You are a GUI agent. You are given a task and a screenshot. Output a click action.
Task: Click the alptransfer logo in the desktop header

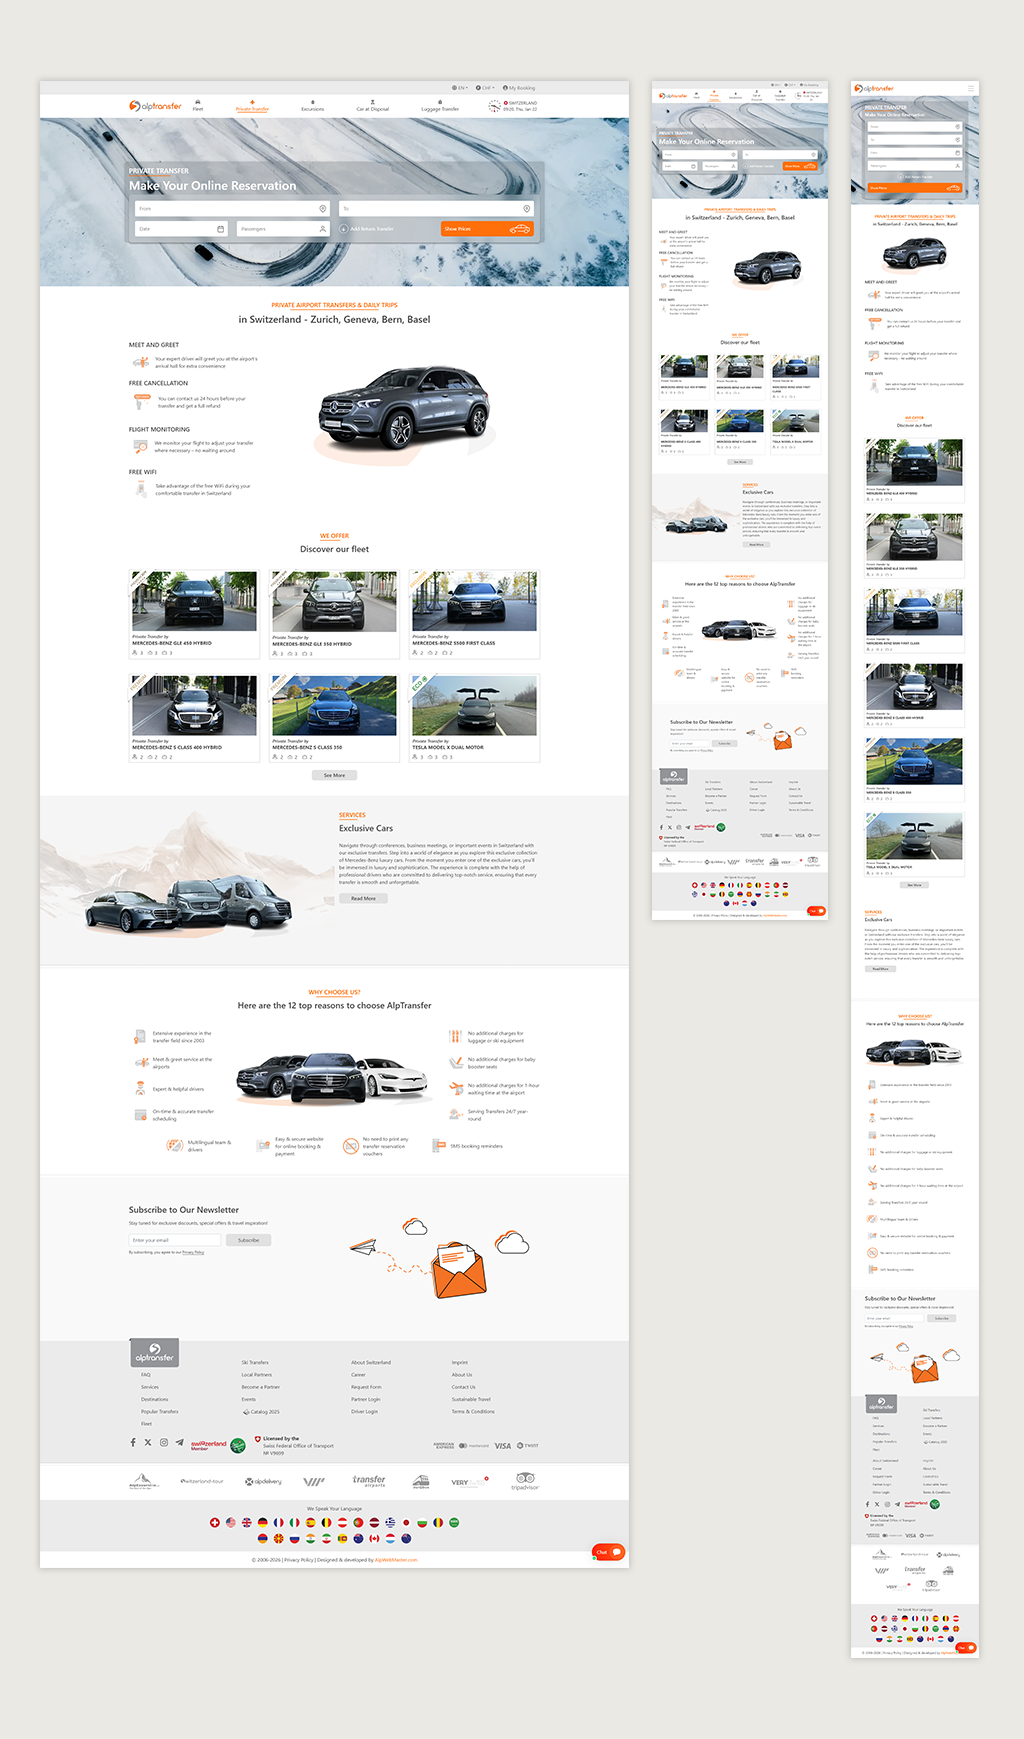pos(155,106)
